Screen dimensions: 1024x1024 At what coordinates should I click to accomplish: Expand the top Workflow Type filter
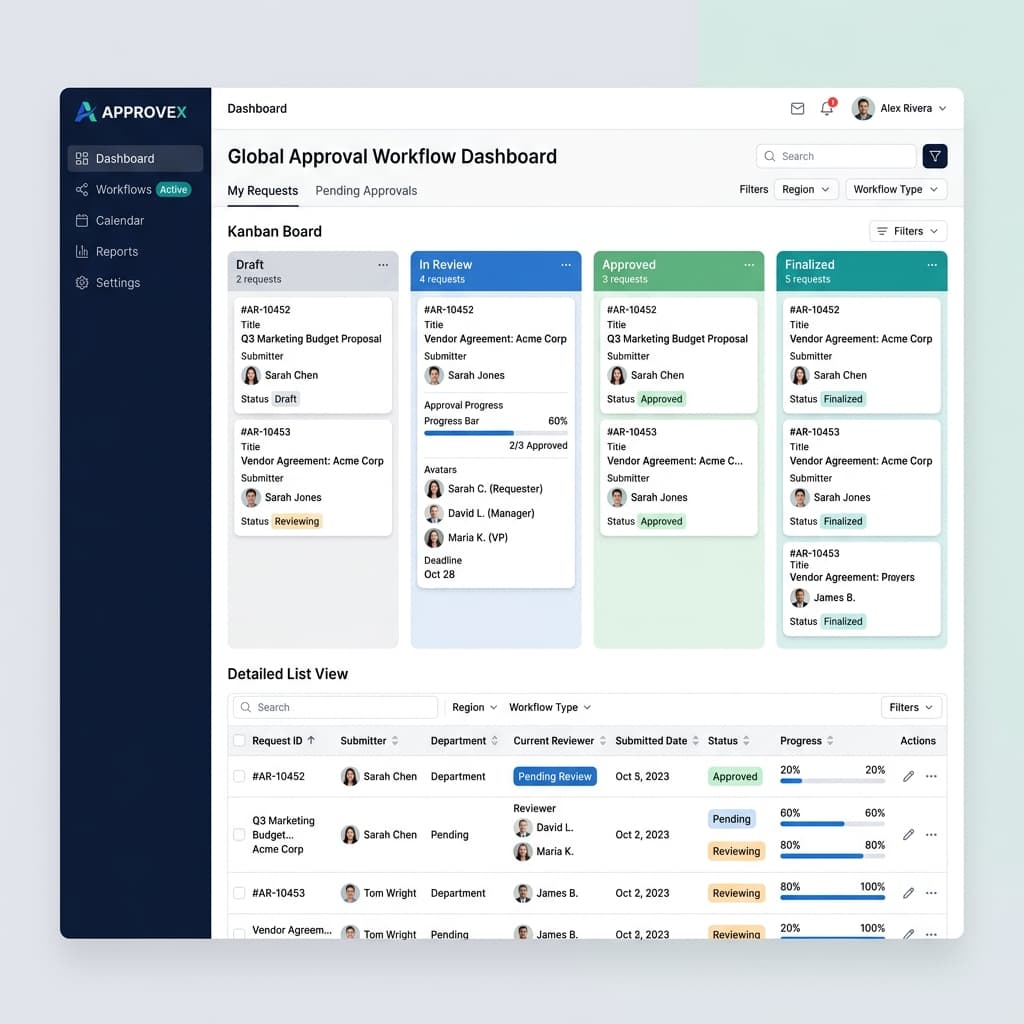895,189
